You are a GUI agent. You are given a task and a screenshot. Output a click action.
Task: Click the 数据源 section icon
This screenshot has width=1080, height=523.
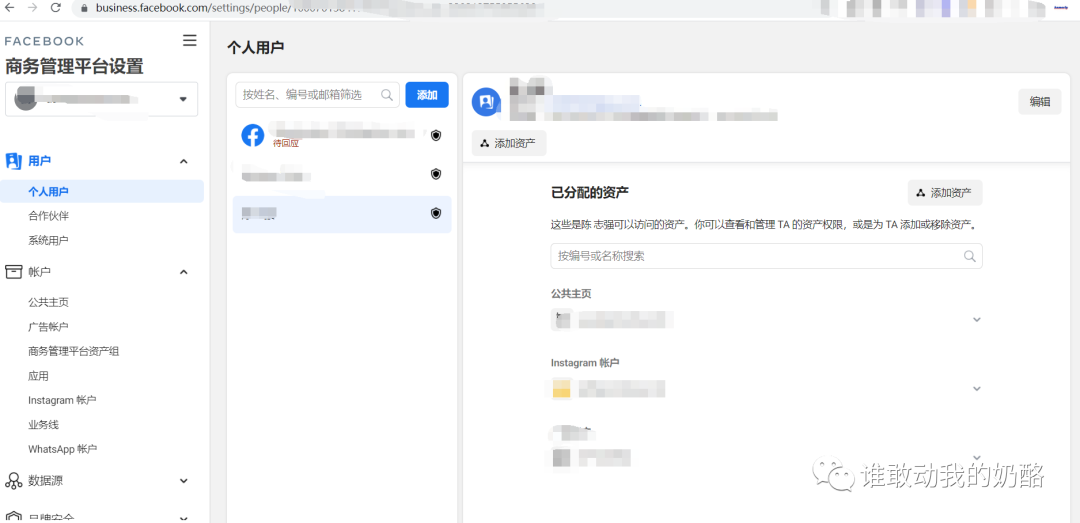pyautogui.click(x=14, y=480)
